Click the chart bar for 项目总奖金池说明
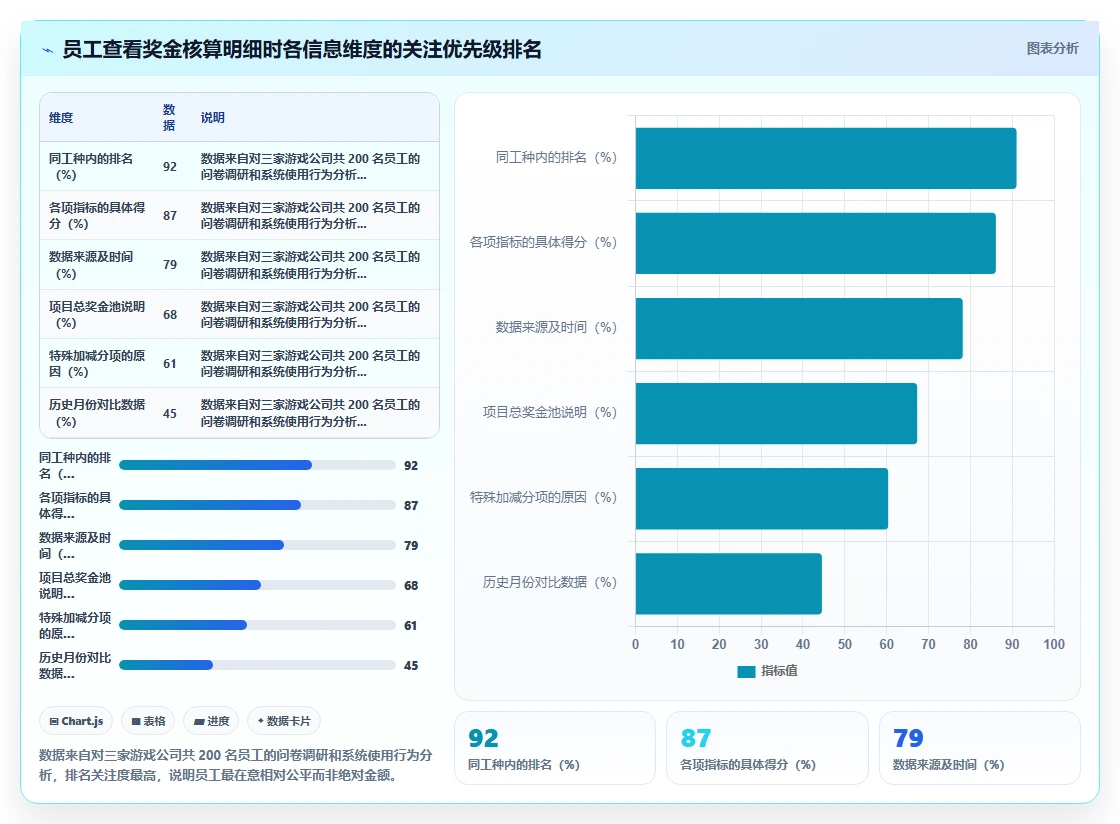1120x824 pixels. 776,413
